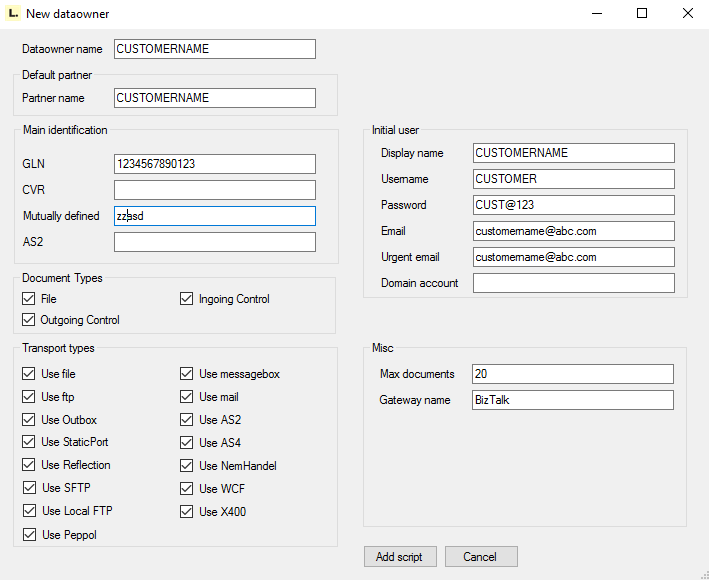
Task: Uncheck the File document type
Action: pos(28,299)
